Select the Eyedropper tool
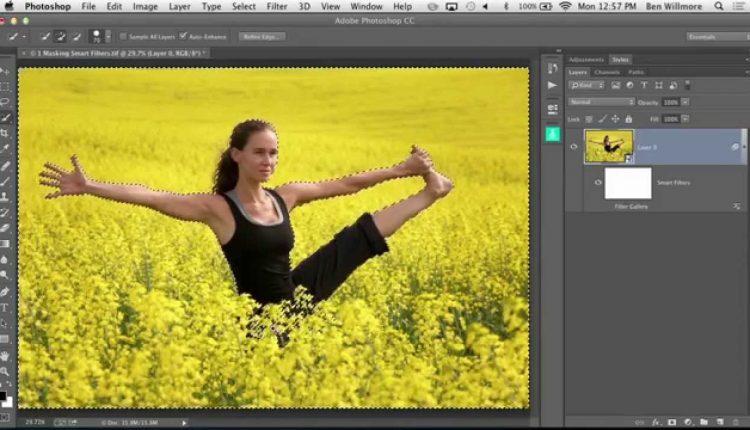Viewport: 750px width, 430px height. point(5,149)
